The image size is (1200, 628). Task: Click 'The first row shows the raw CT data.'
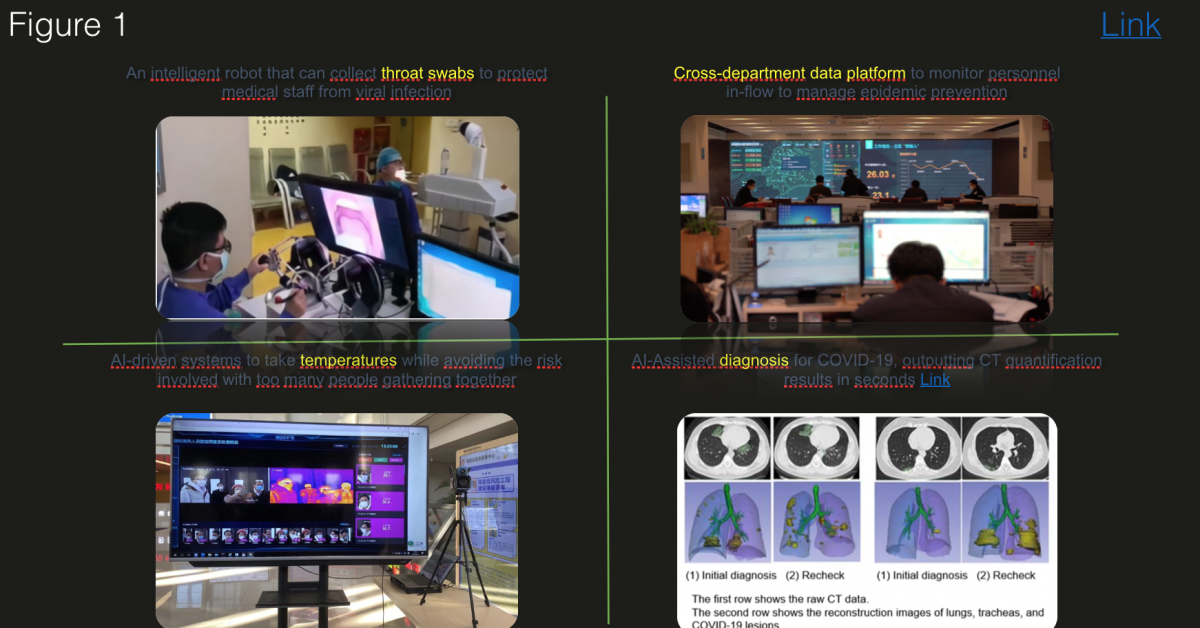pos(781,598)
